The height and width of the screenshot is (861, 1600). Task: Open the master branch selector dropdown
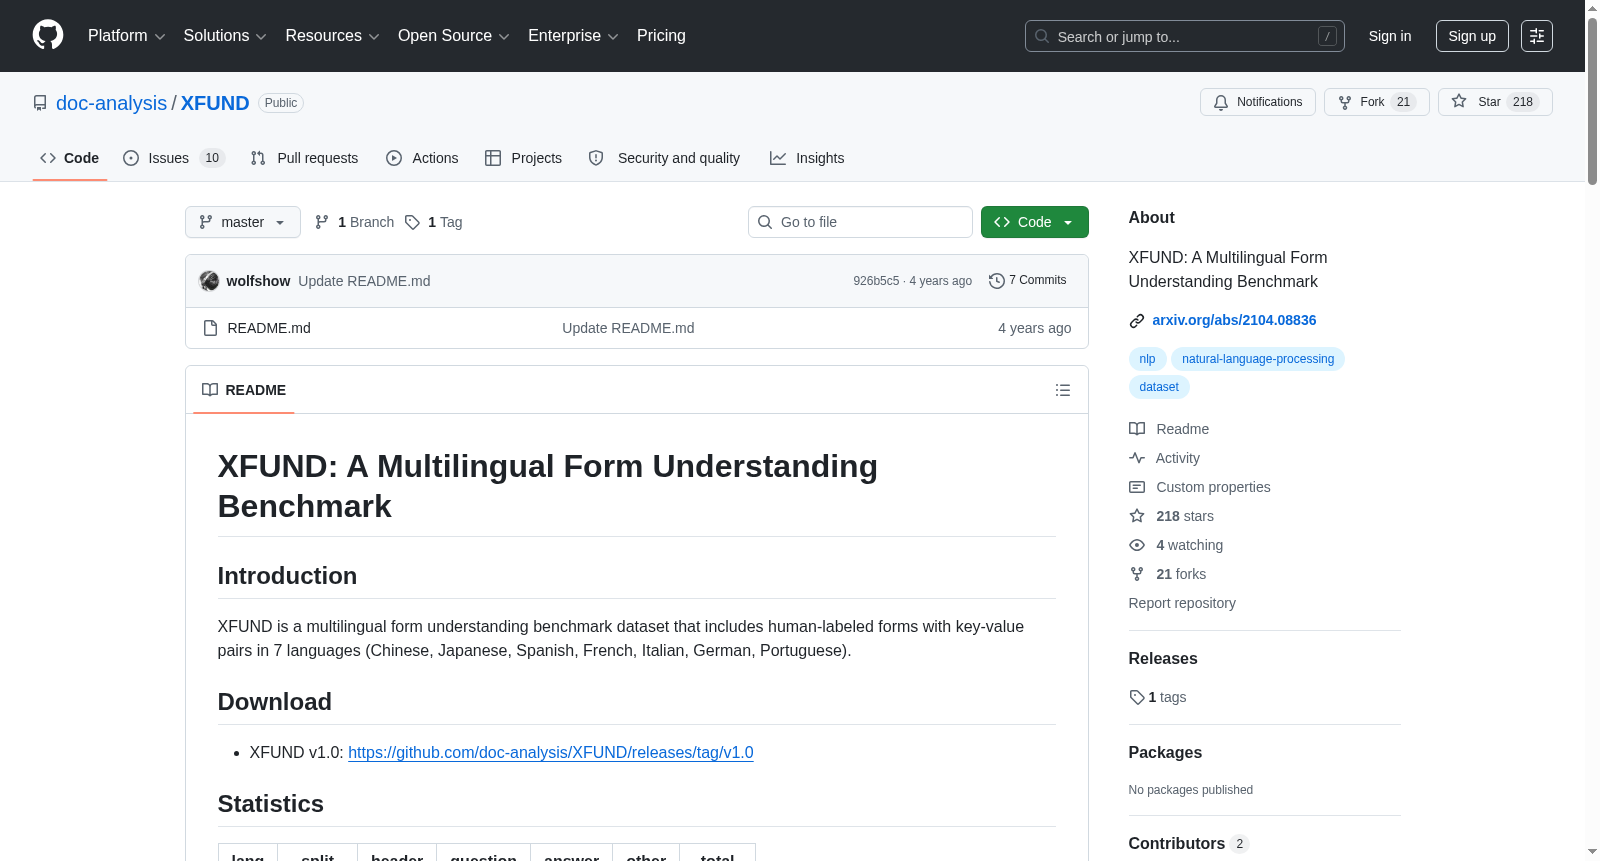[243, 222]
